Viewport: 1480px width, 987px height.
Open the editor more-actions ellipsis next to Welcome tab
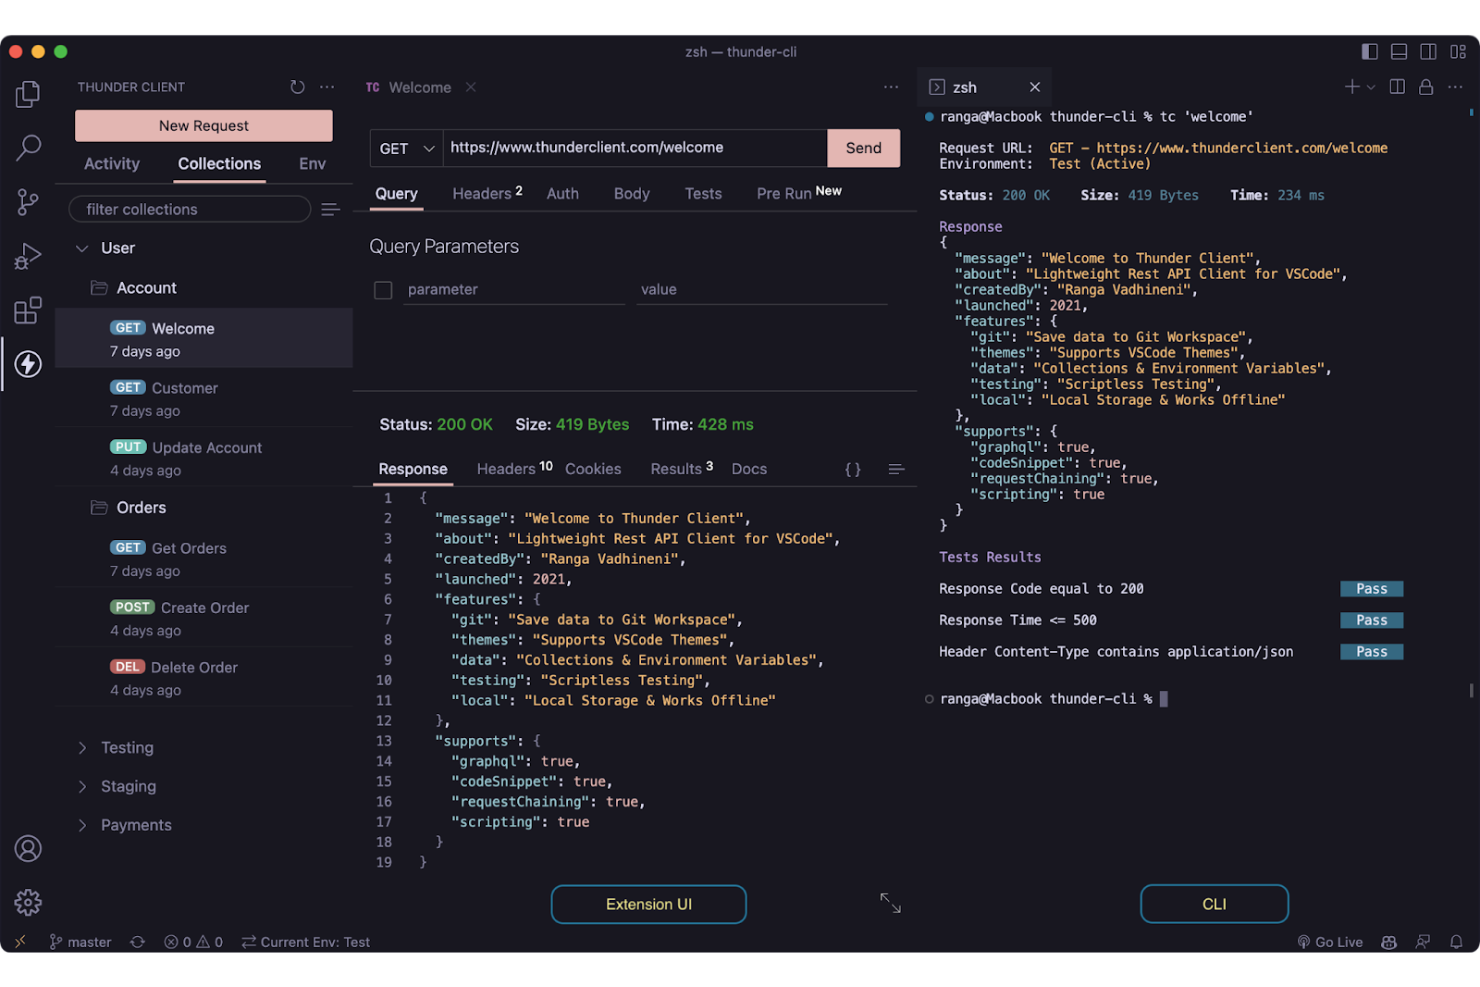click(891, 87)
